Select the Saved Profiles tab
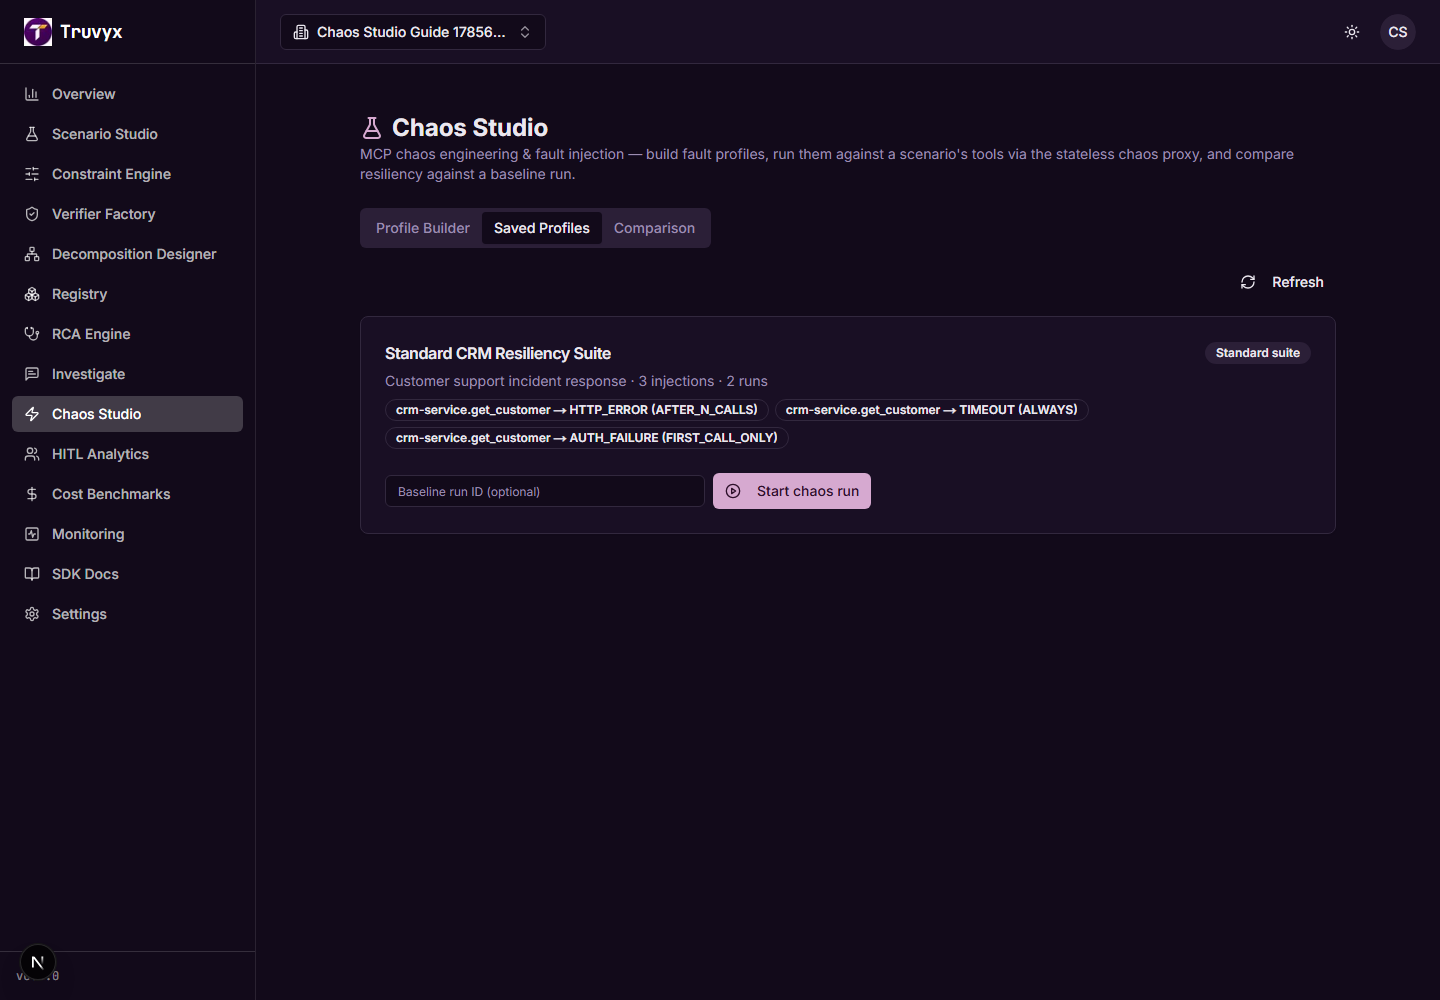This screenshot has height=1000, width=1440. coord(542,228)
